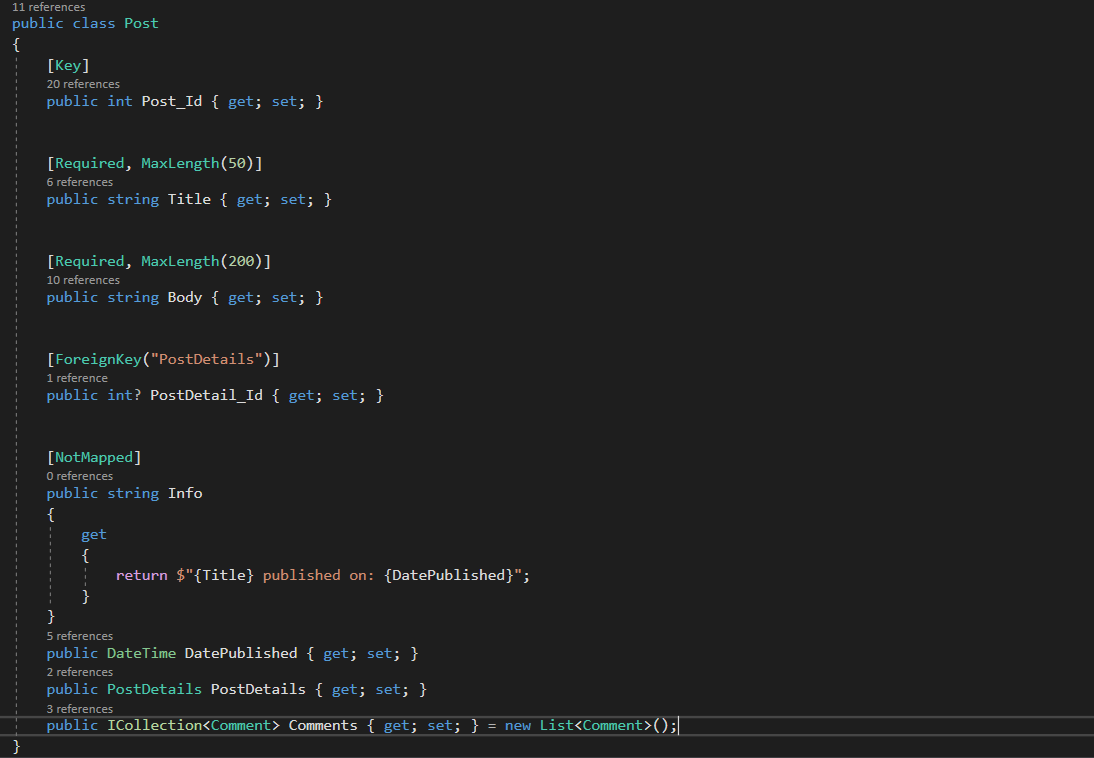This screenshot has height=758, width=1094.
Task: Open the '20 references' CodeLens above Post_Id
Action: click(83, 84)
